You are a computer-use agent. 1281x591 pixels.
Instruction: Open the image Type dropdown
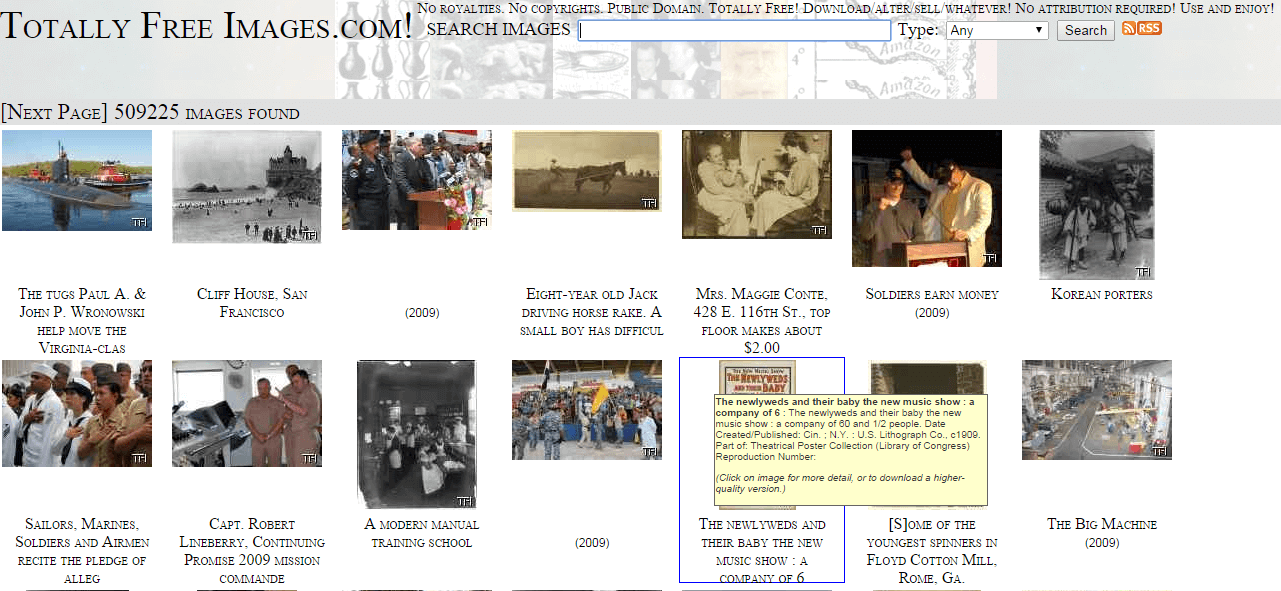[x=996, y=30]
